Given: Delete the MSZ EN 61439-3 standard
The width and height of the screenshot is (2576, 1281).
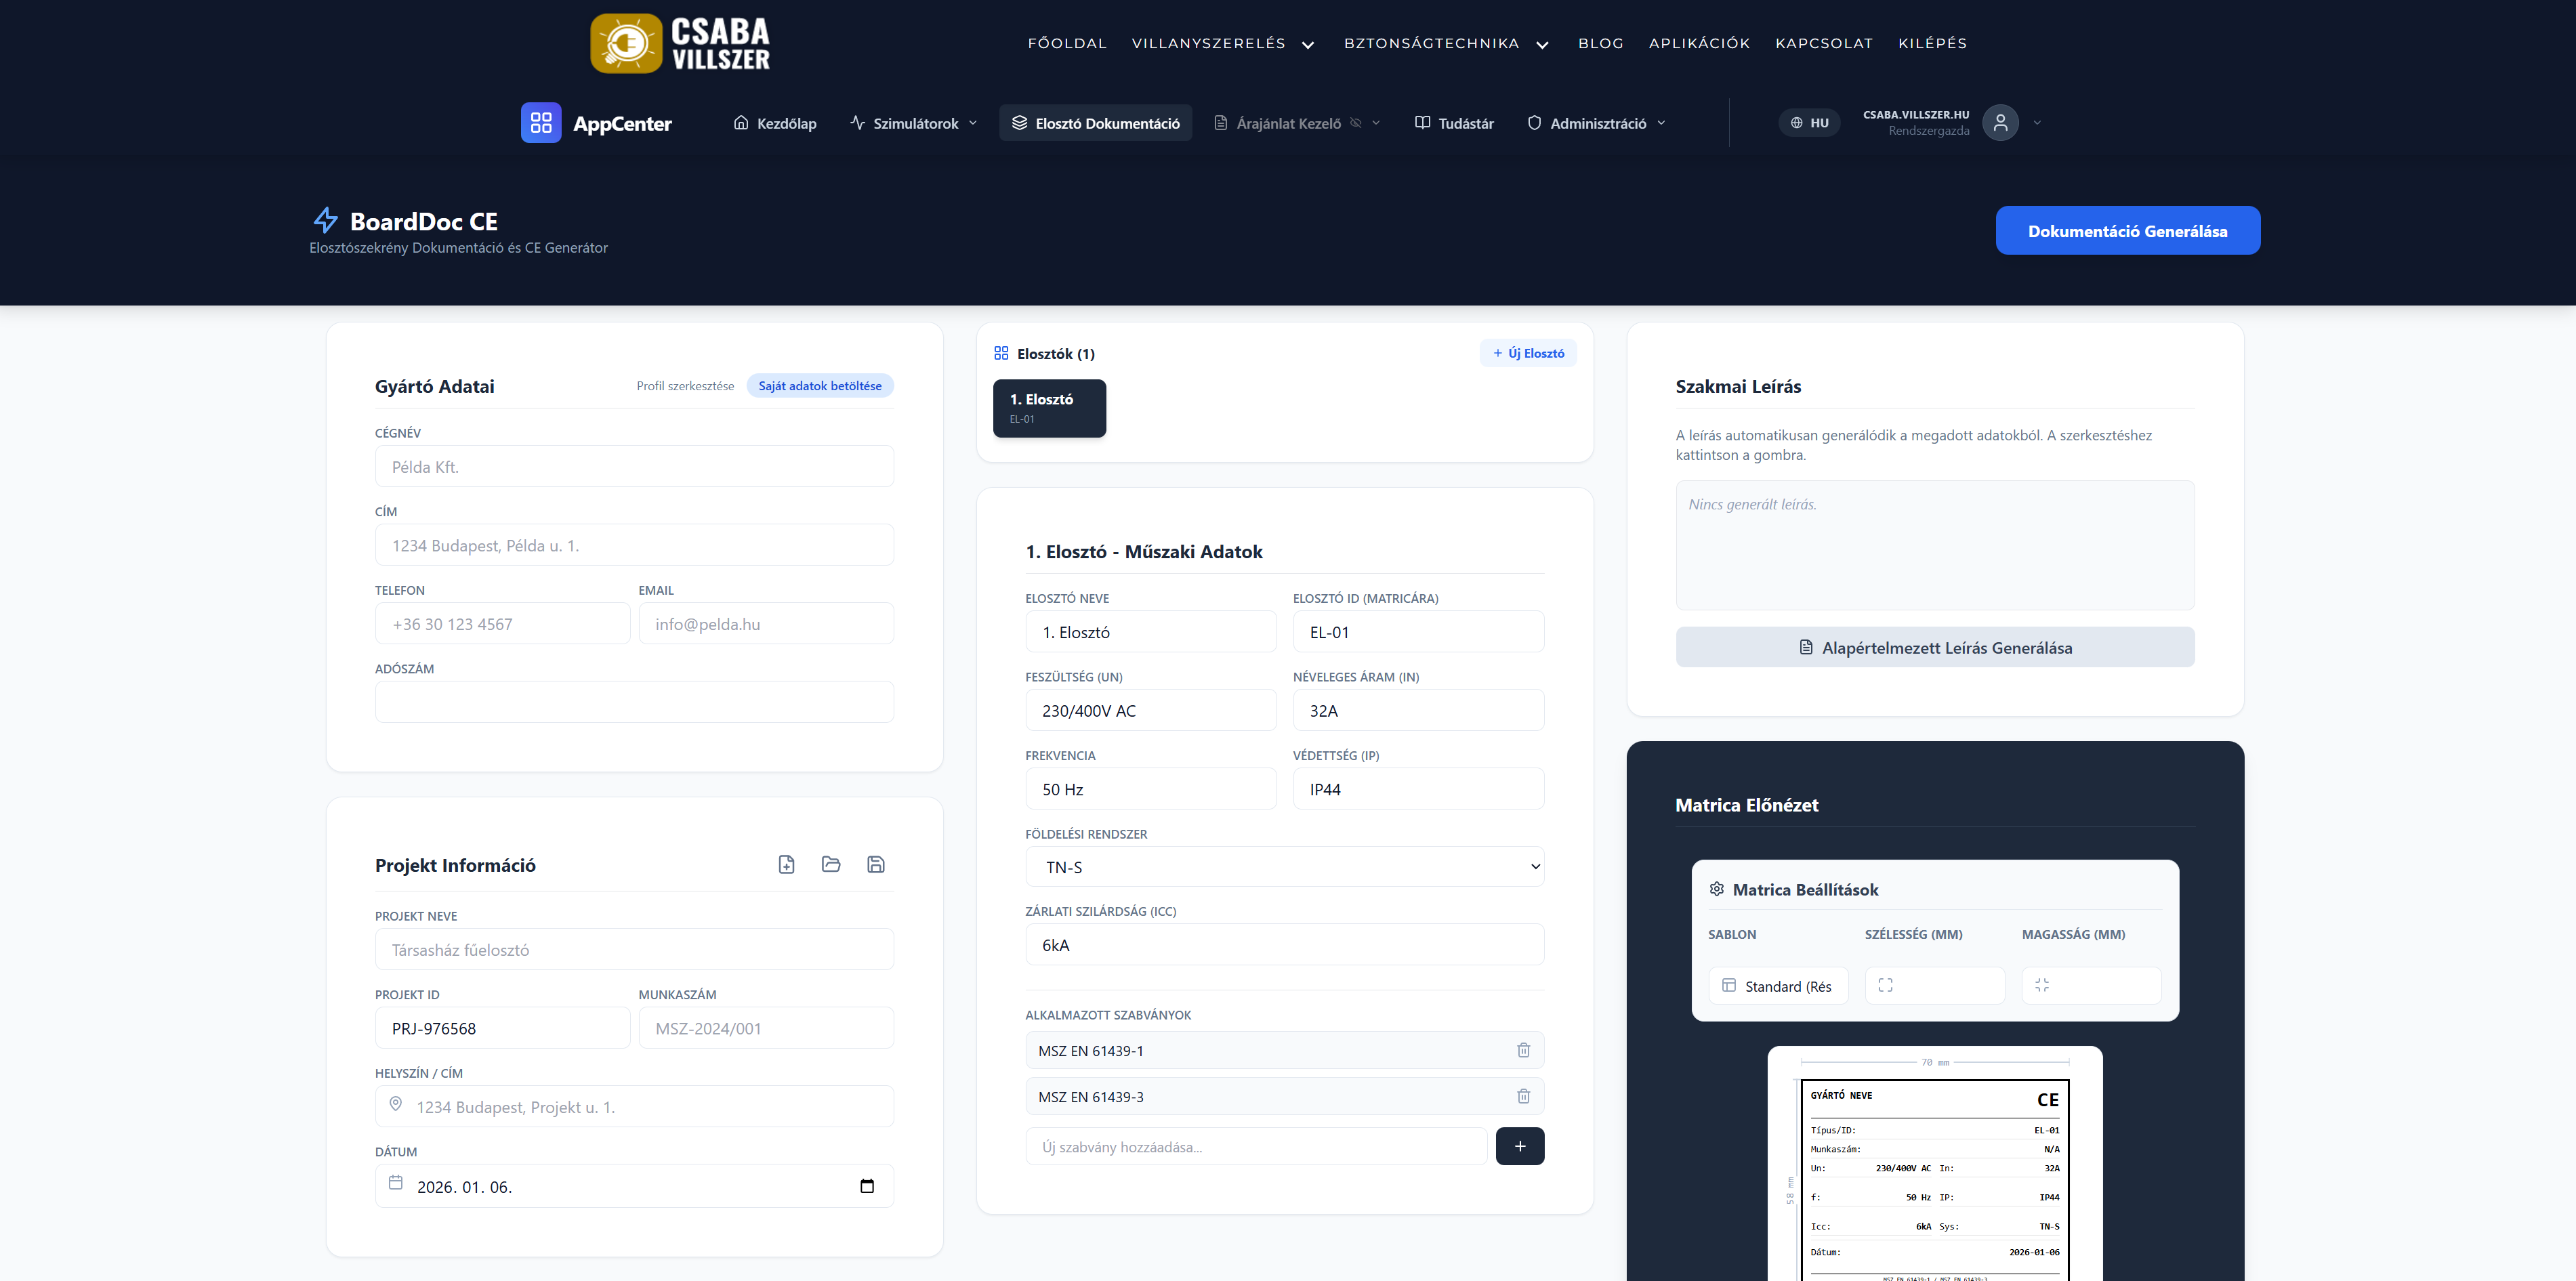Looking at the screenshot, I should (1523, 1096).
